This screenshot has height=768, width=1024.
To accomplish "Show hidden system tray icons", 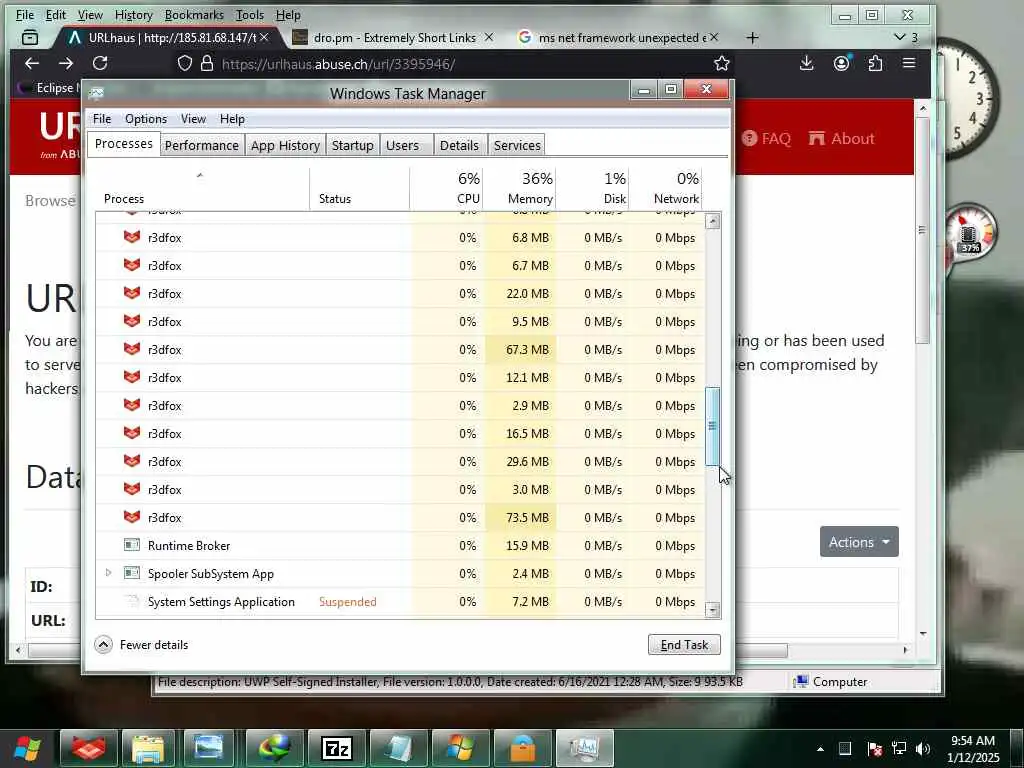I will 820,749.
